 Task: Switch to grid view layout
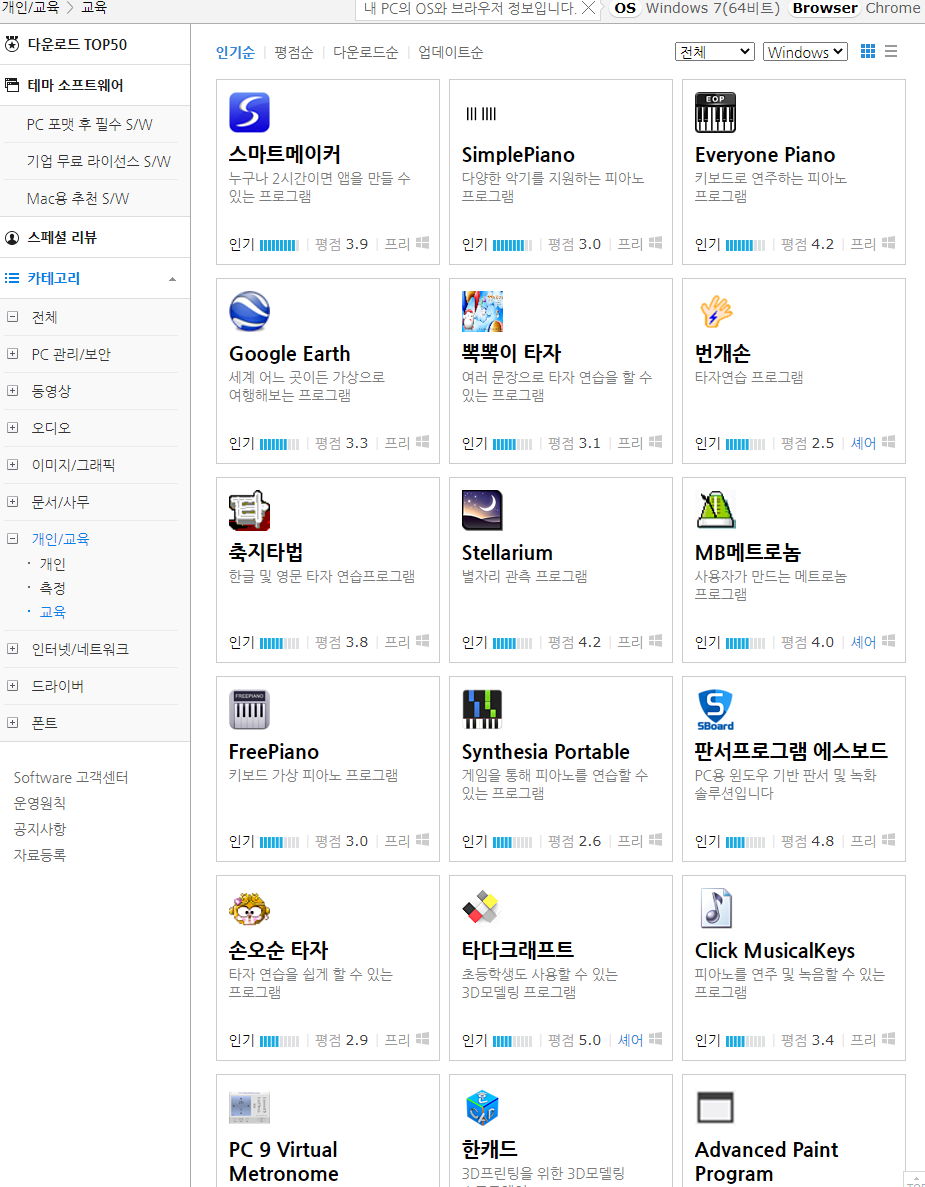pos(868,51)
